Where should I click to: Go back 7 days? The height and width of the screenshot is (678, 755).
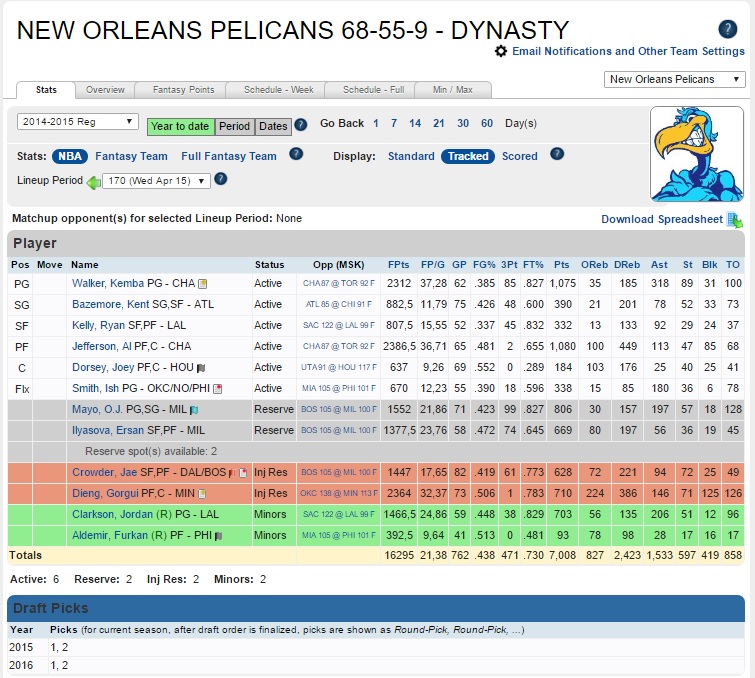394,123
